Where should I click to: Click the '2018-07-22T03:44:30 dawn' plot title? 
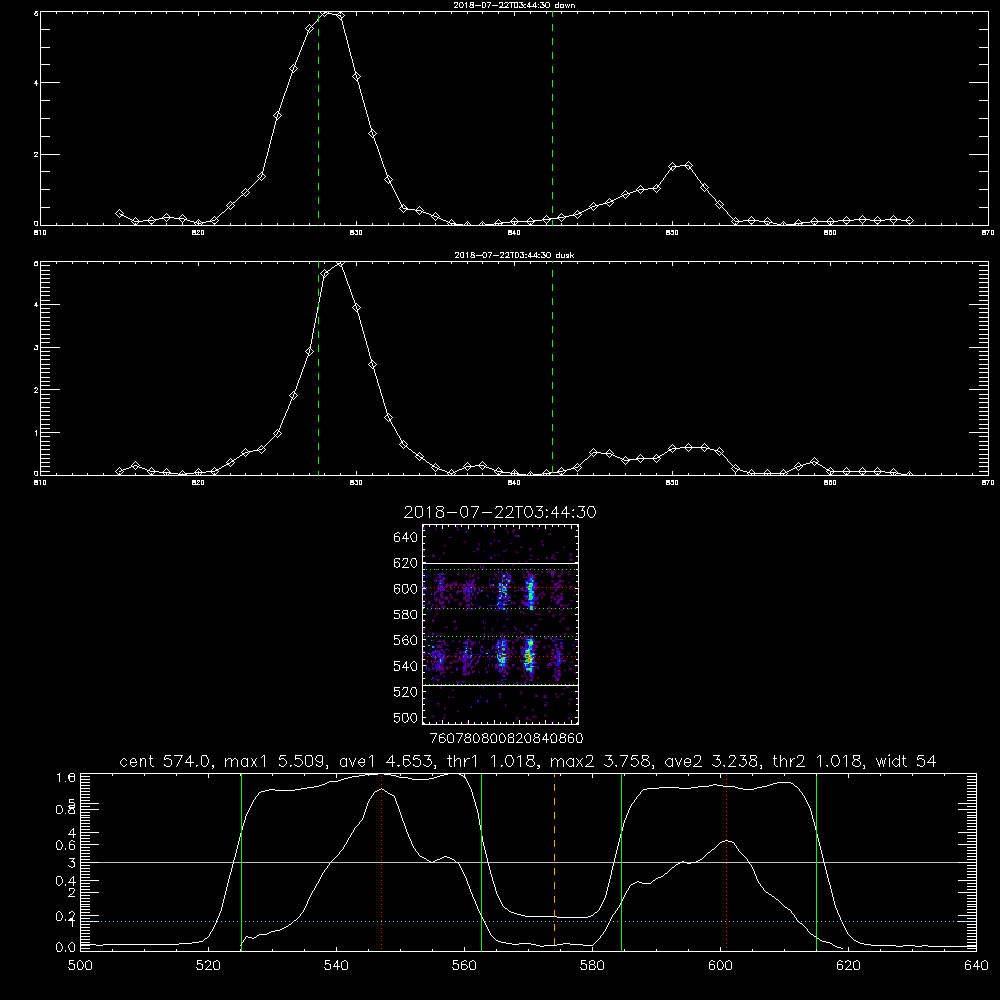[x=514, y=5]
